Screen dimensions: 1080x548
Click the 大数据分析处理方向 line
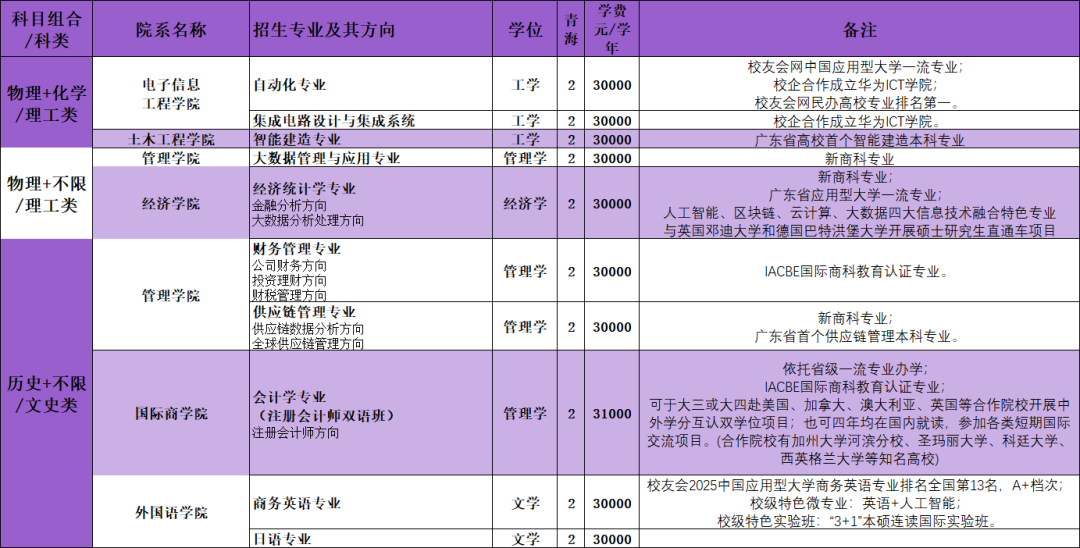coord(308,221)
